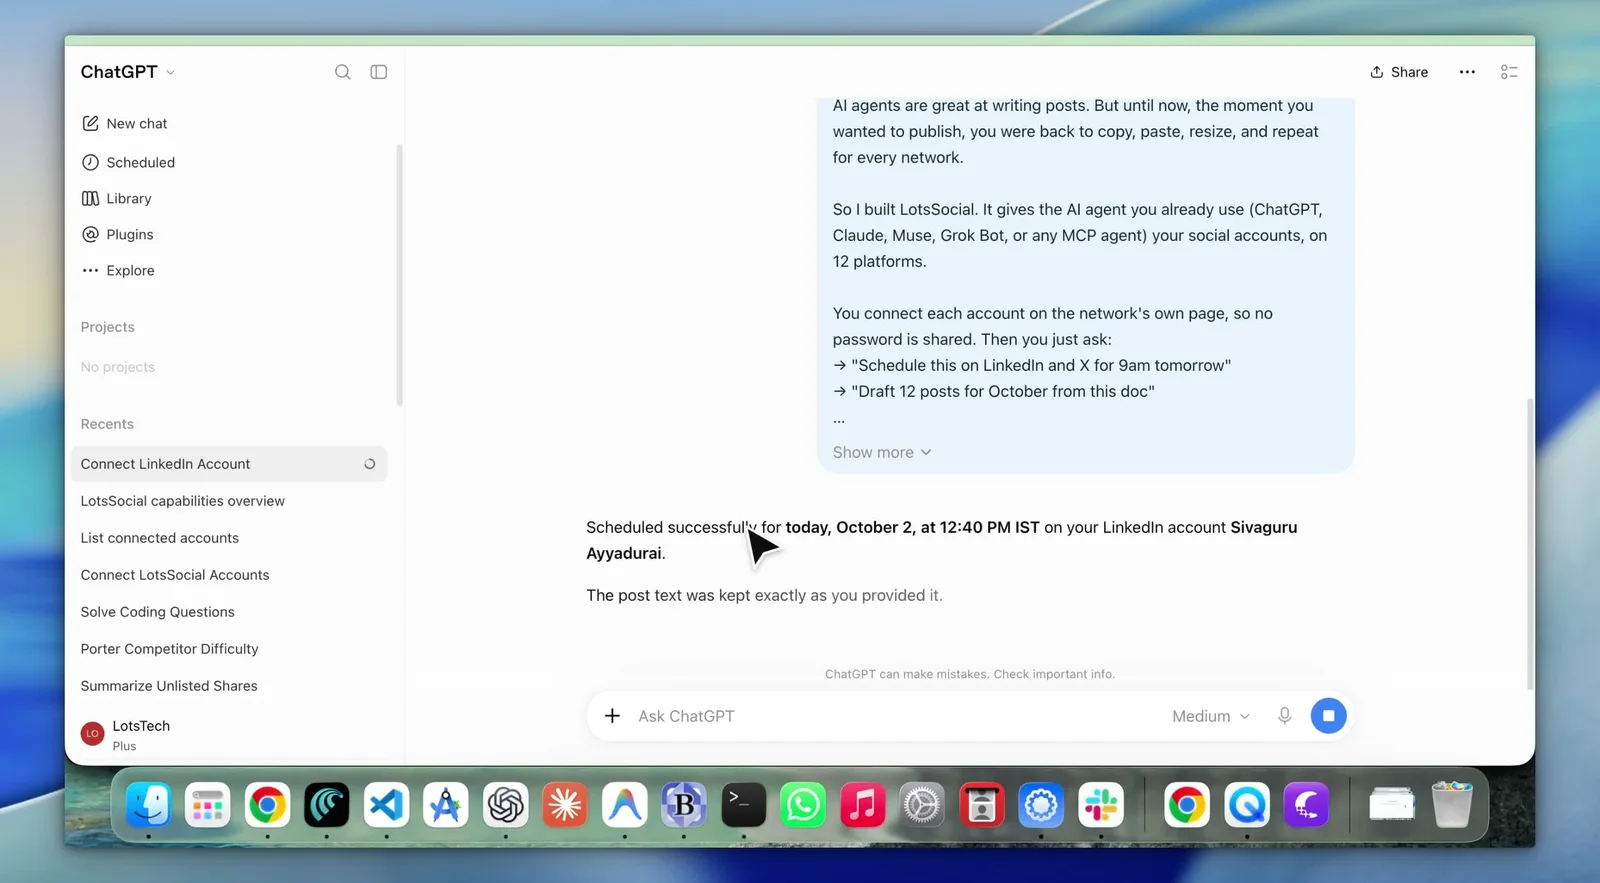Click the Library books icon

[90, 198]
